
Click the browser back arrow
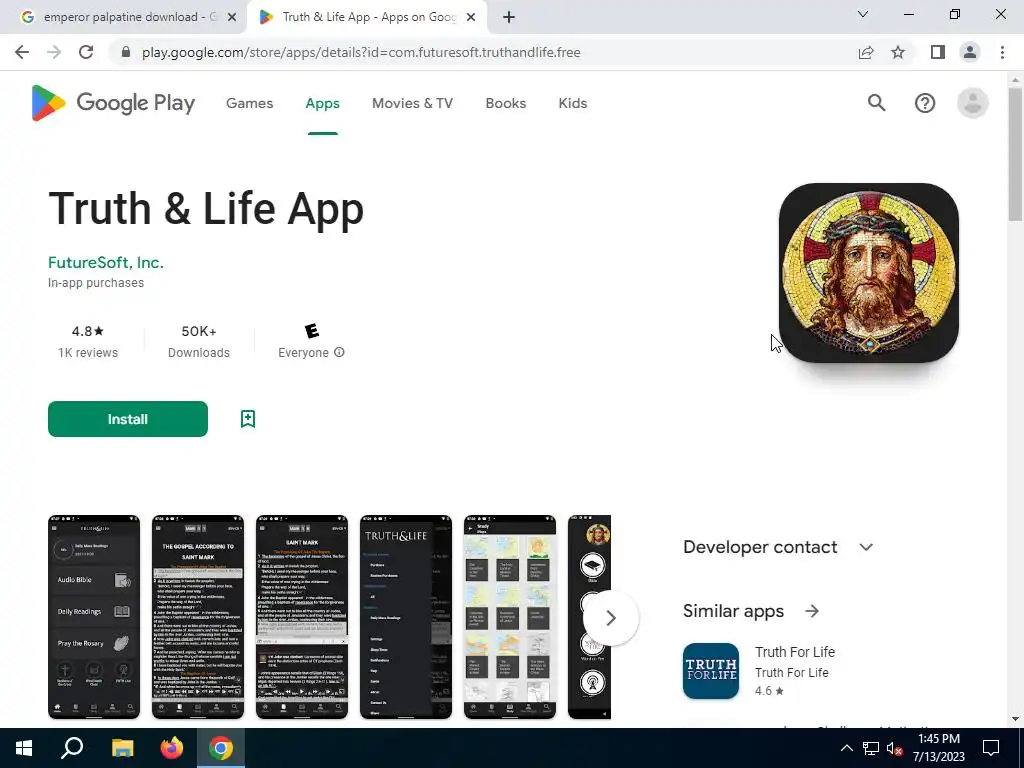pyautogui.click(x=22, y=52)
